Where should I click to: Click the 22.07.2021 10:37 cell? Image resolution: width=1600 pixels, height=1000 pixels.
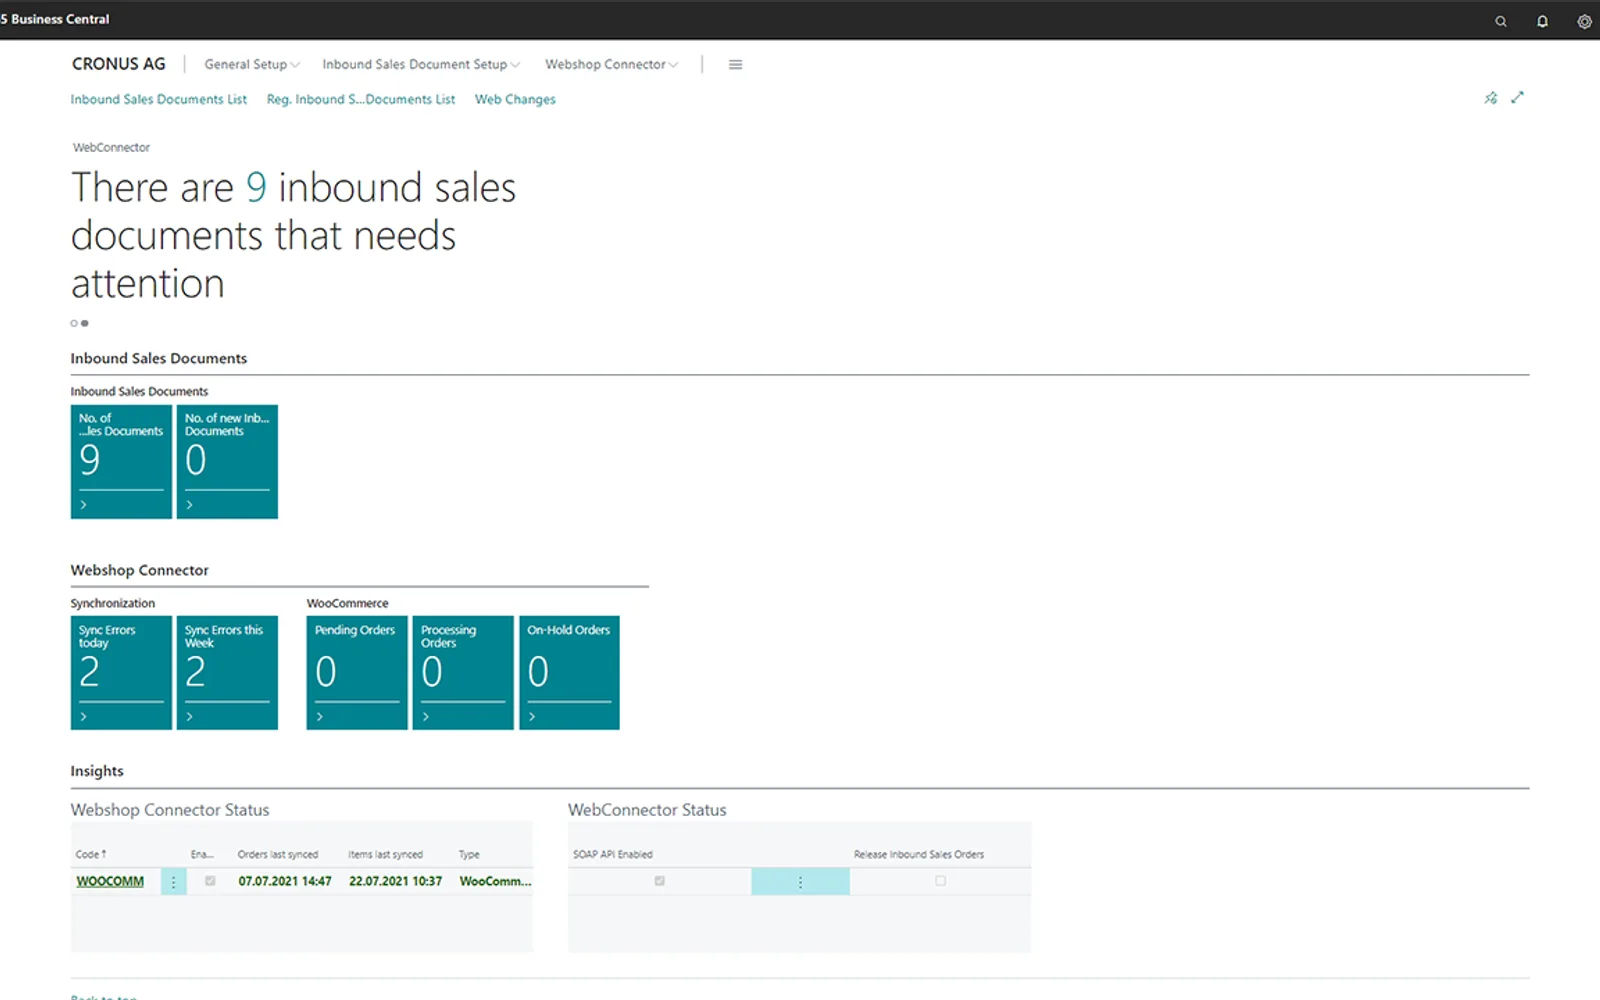coord(395,881)
